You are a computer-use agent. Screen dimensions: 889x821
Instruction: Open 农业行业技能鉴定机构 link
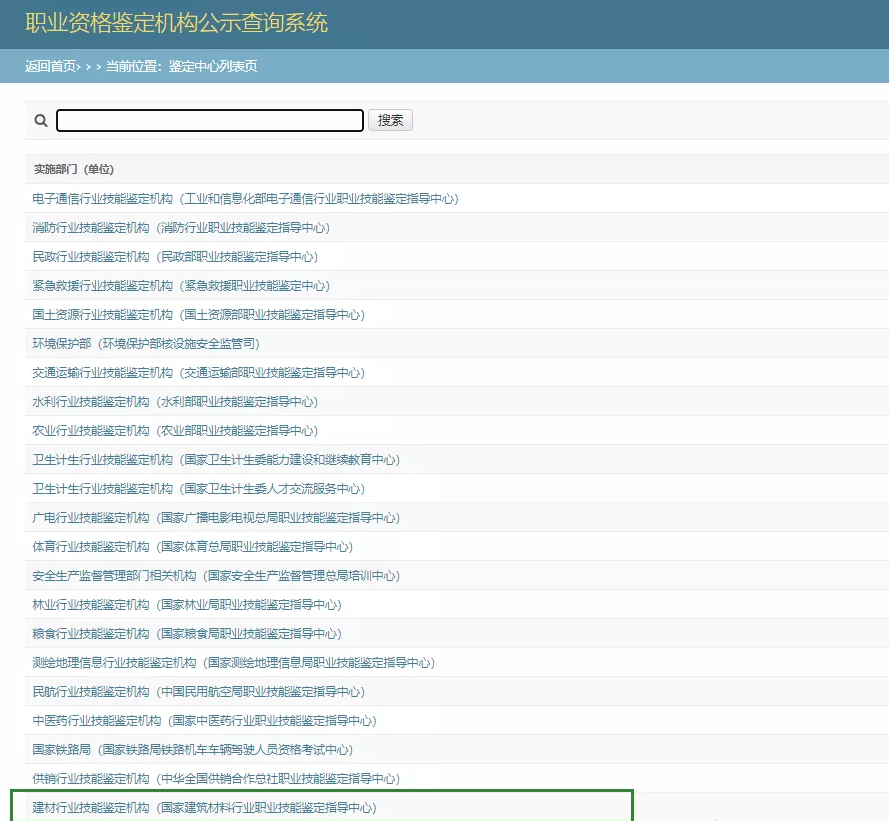click(175, 430)
